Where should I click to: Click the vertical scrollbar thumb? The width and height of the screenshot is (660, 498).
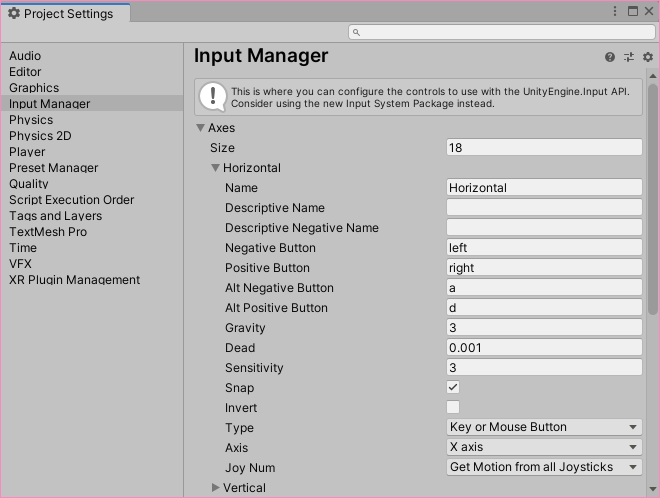[653, 199]
